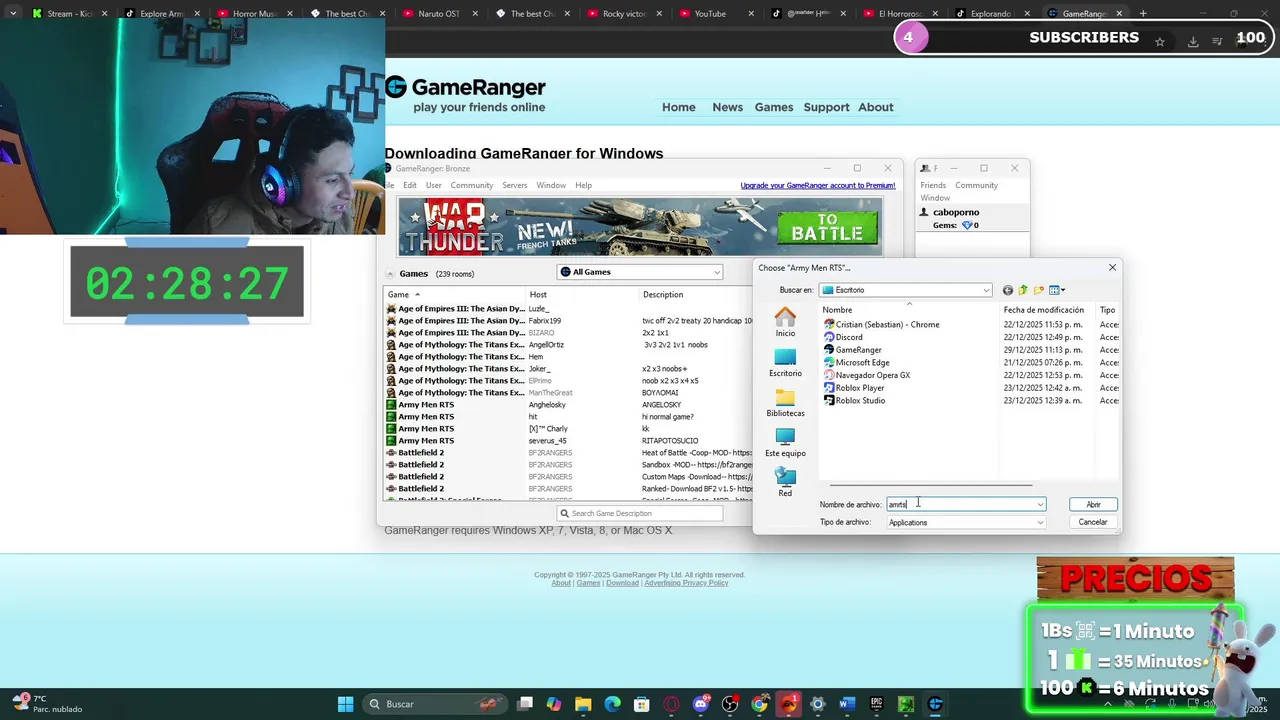This screenshot has width=1280, height=720.
Task: Expand the Buscar en folder dropdown
Action: tap(986, 290)
